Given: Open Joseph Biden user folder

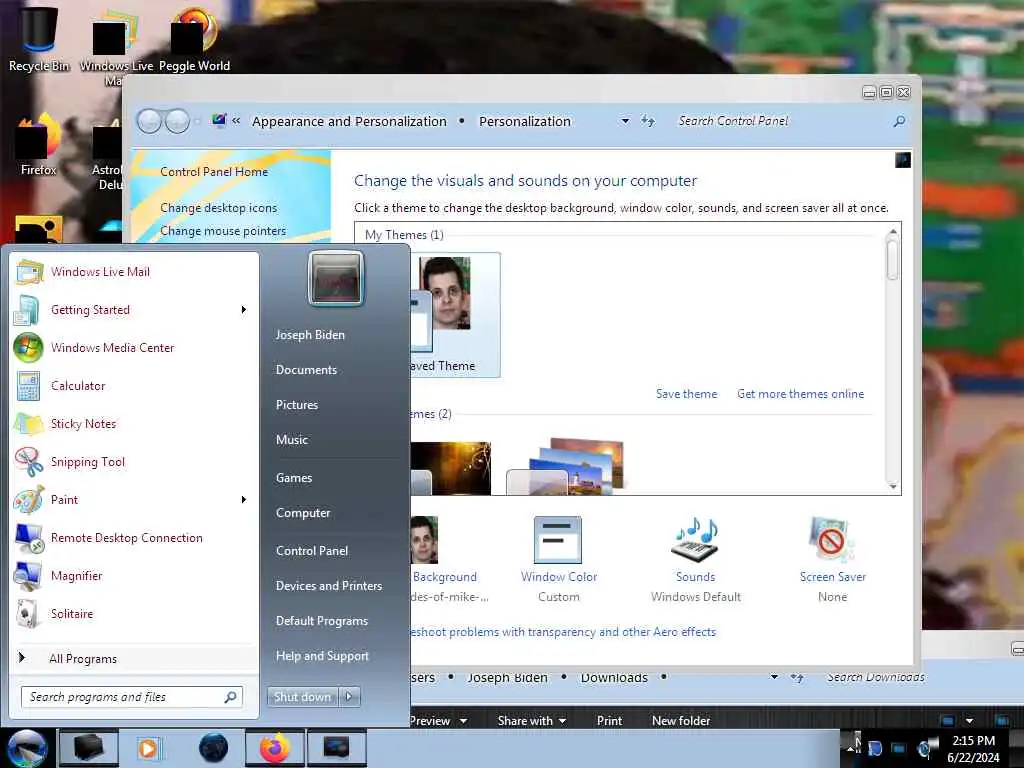Looking at the screenshot, I should [310, 334].
